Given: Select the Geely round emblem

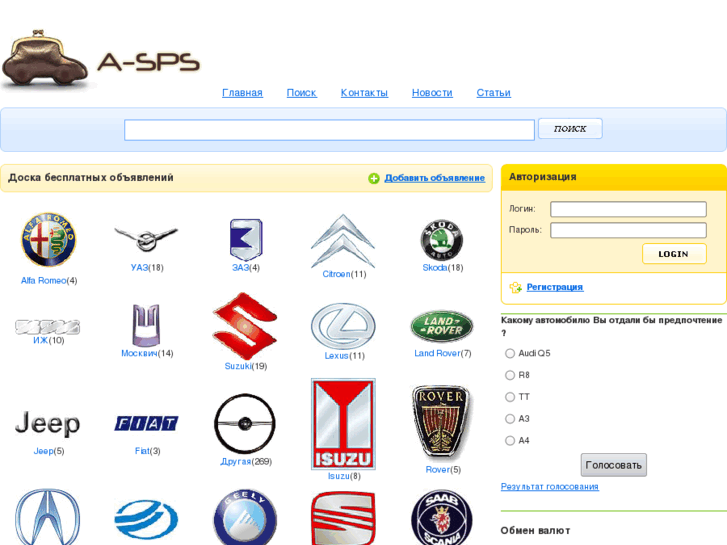Looking at the screenshot, I should click(x=245, y=518).
